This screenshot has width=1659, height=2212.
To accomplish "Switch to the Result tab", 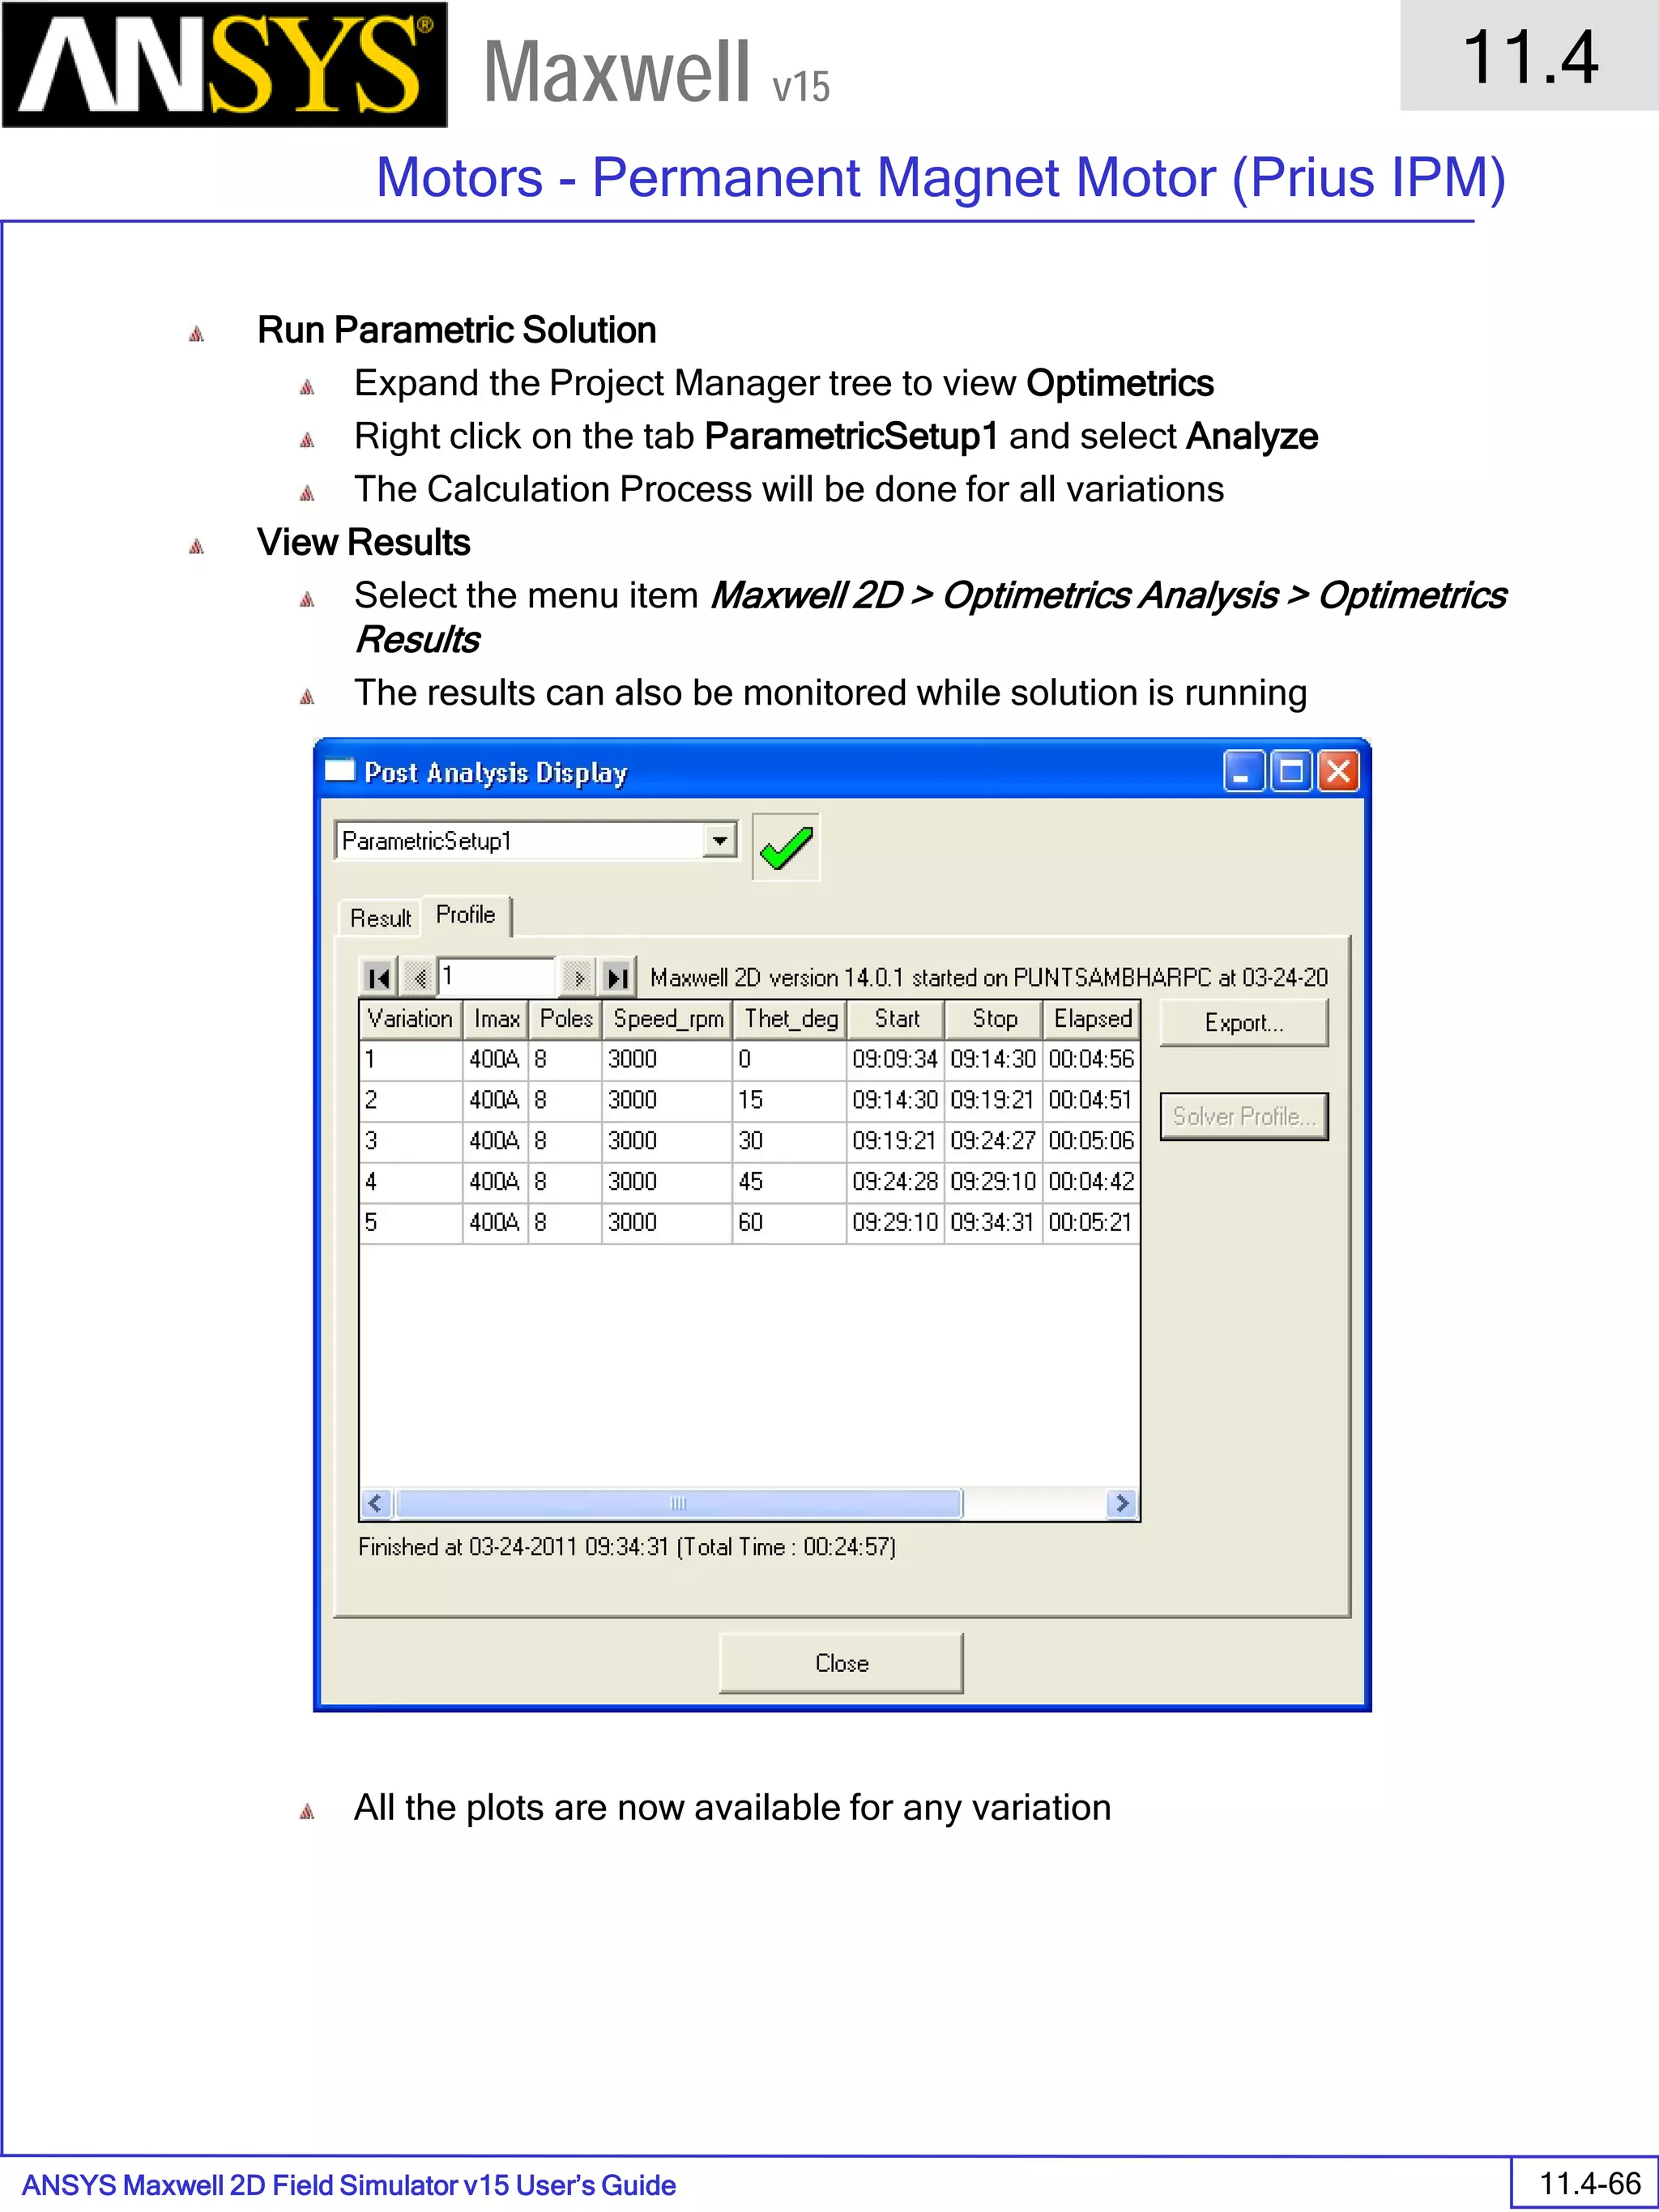I will (380, 918).
